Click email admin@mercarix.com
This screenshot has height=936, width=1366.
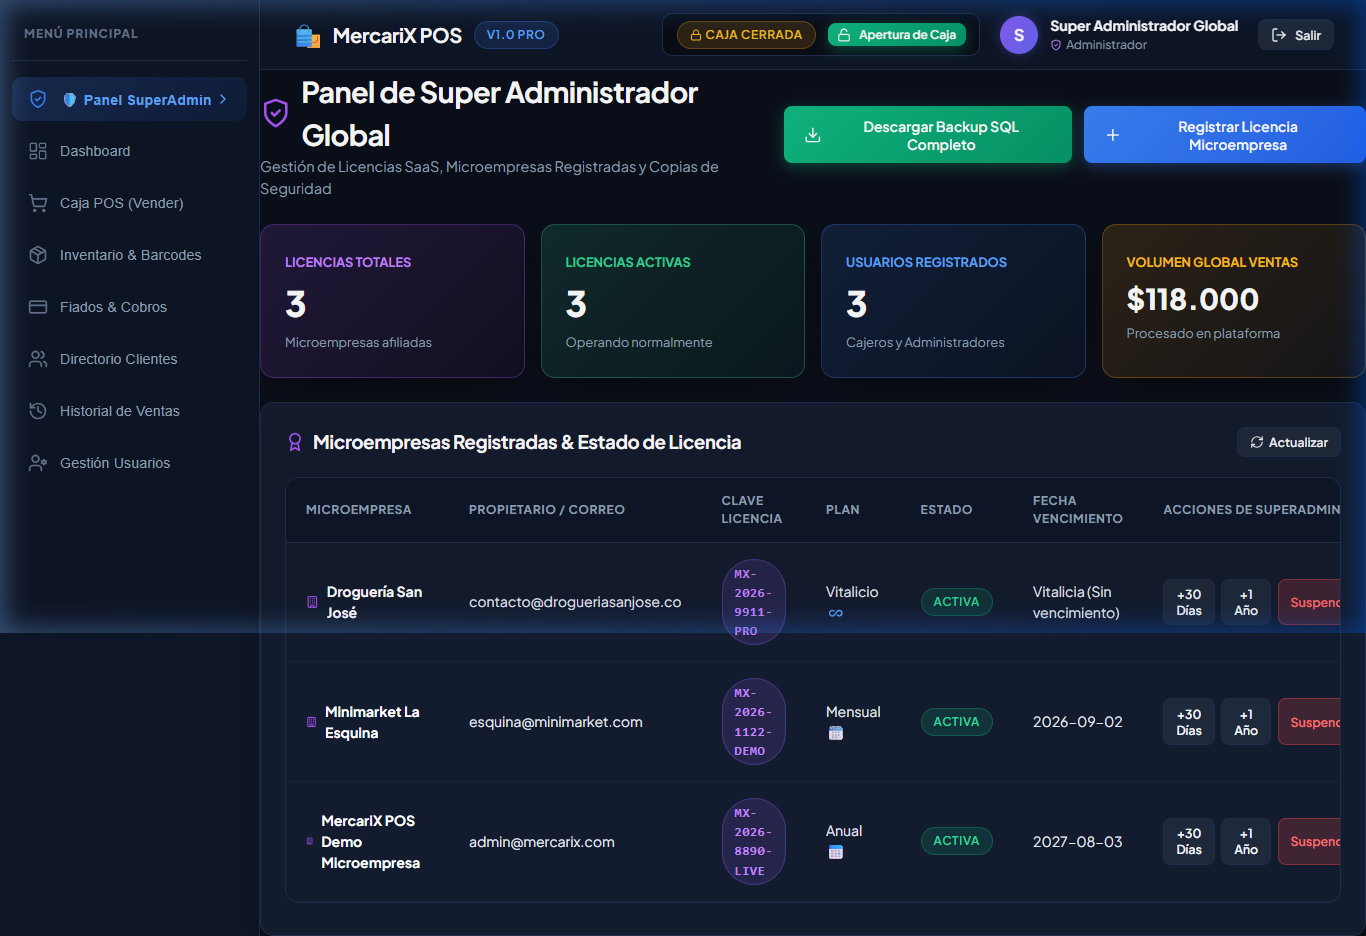click(x=542, y=842)
